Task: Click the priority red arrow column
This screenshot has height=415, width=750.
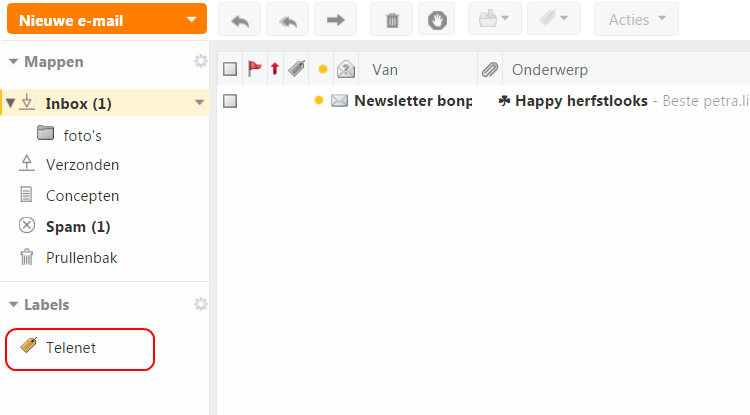Action: tap(275, 69)
